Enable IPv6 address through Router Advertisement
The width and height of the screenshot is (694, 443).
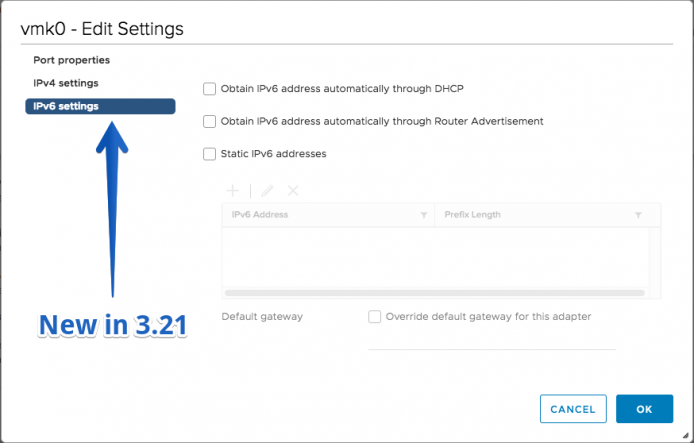(x=209, y=121)
